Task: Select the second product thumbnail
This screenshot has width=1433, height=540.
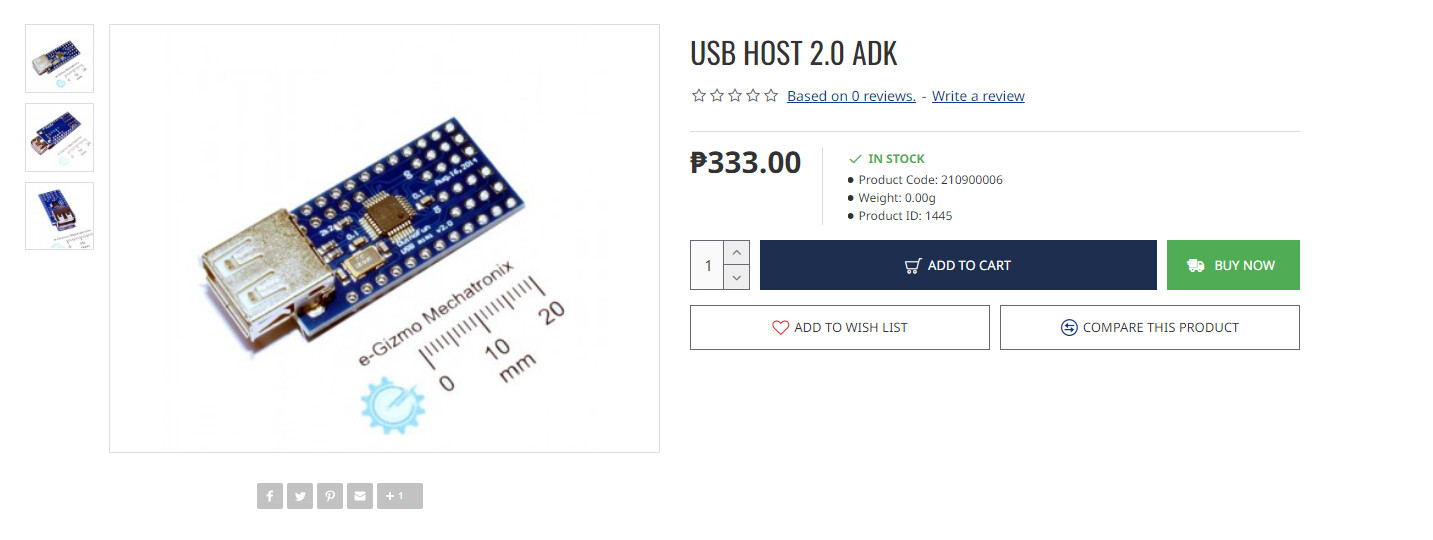Action: tap(59, 137)
